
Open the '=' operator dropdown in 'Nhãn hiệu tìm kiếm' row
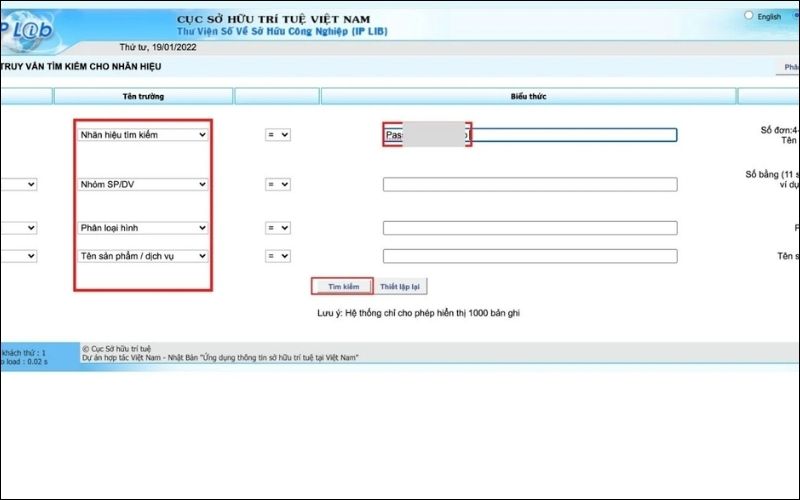(277, 135)
